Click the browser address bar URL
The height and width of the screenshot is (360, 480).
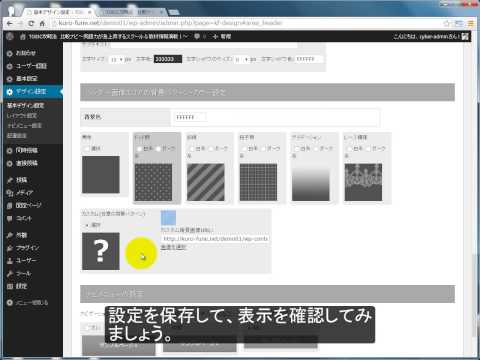coord(170,23)
